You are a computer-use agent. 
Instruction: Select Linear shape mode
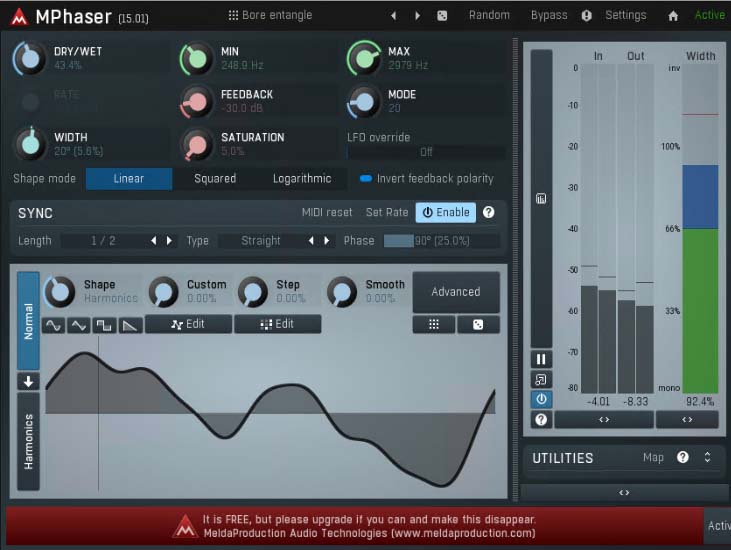(x=129, y=179)
